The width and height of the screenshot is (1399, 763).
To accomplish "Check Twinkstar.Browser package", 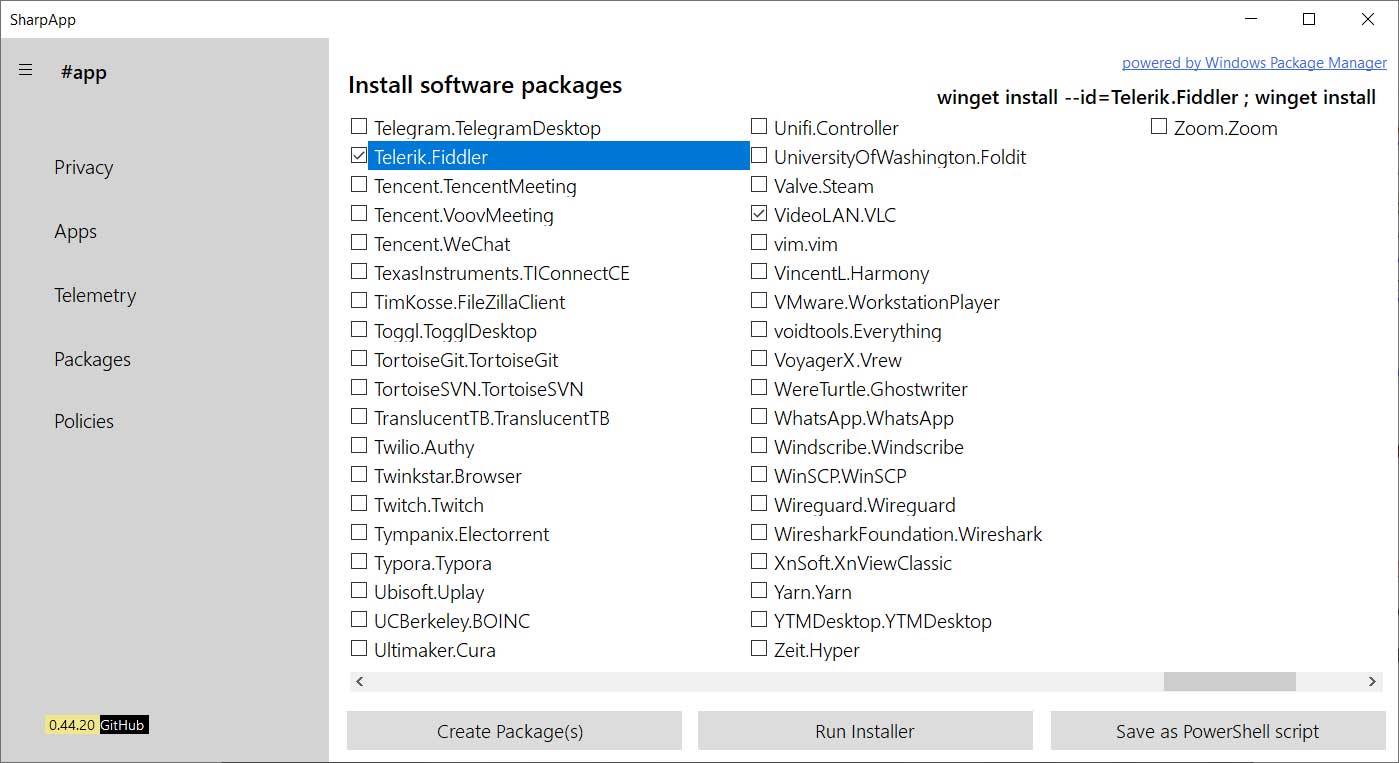I will (x=358, y=475).
